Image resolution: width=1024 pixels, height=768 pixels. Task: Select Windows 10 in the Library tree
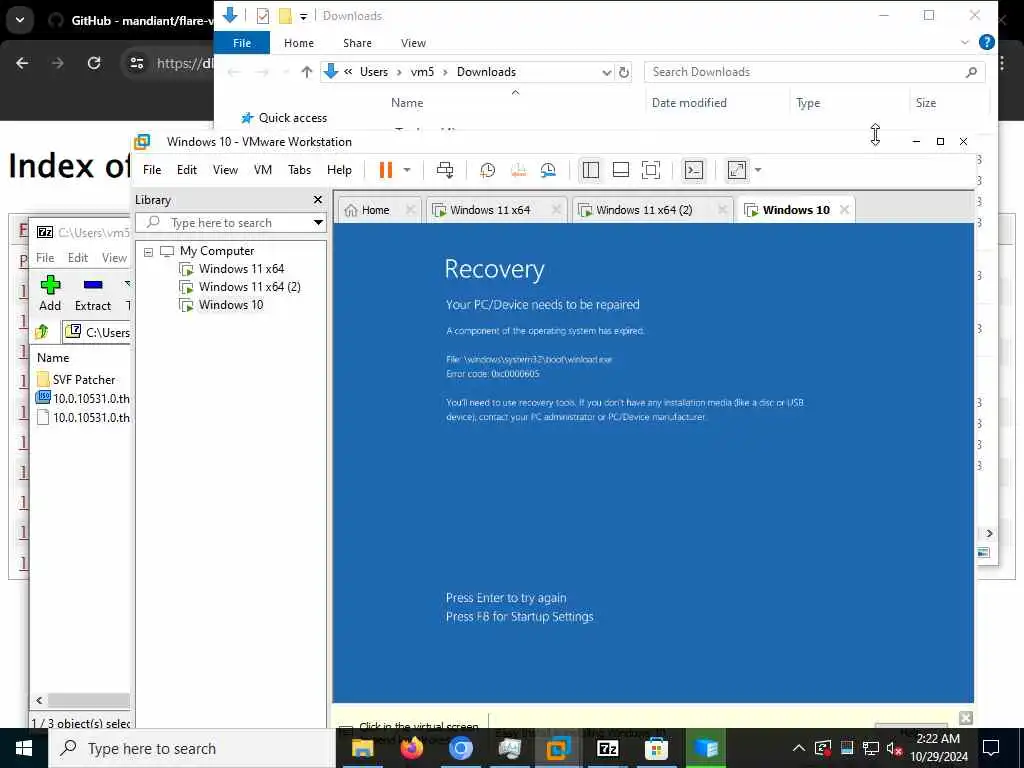coord(231,305)
